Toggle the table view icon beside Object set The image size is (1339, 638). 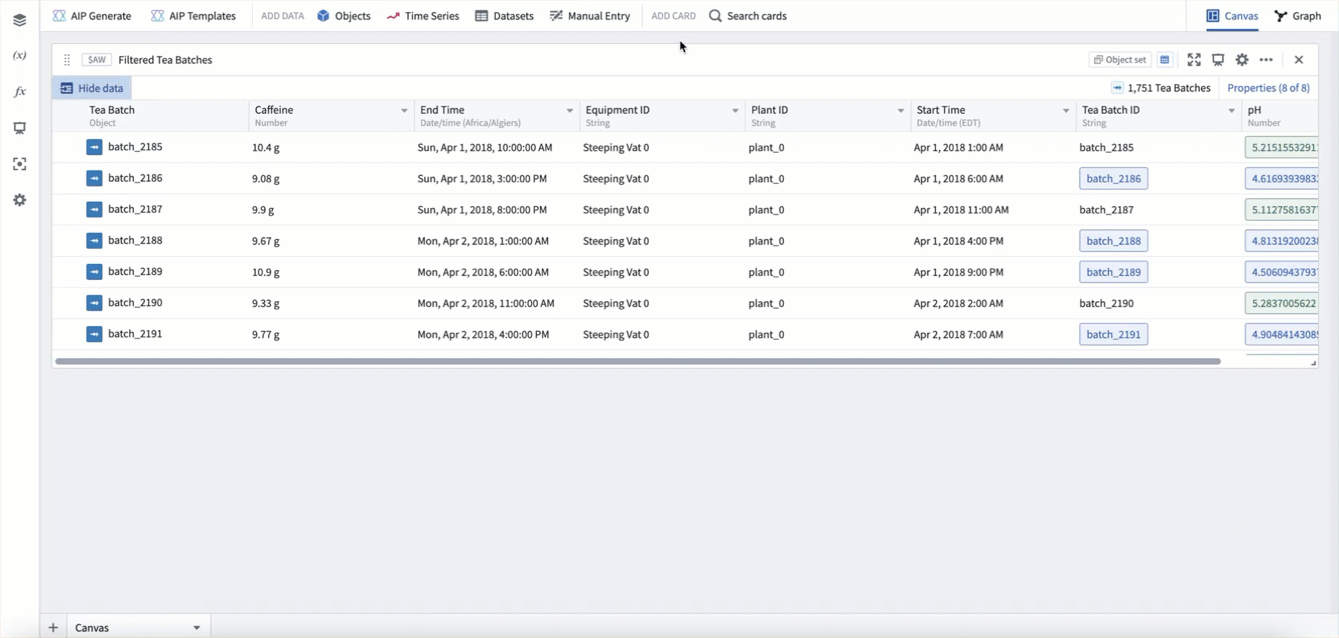click(1165, 60)
